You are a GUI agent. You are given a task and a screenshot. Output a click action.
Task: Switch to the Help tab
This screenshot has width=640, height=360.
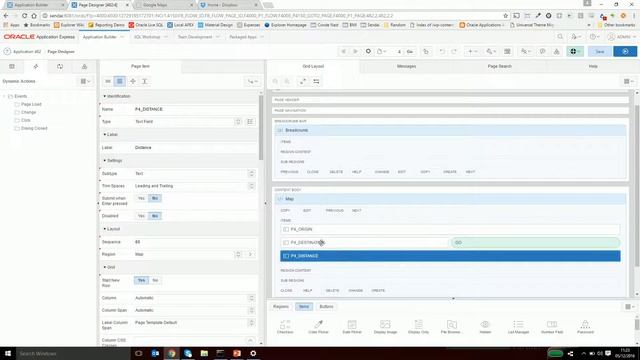click(593, 66)
